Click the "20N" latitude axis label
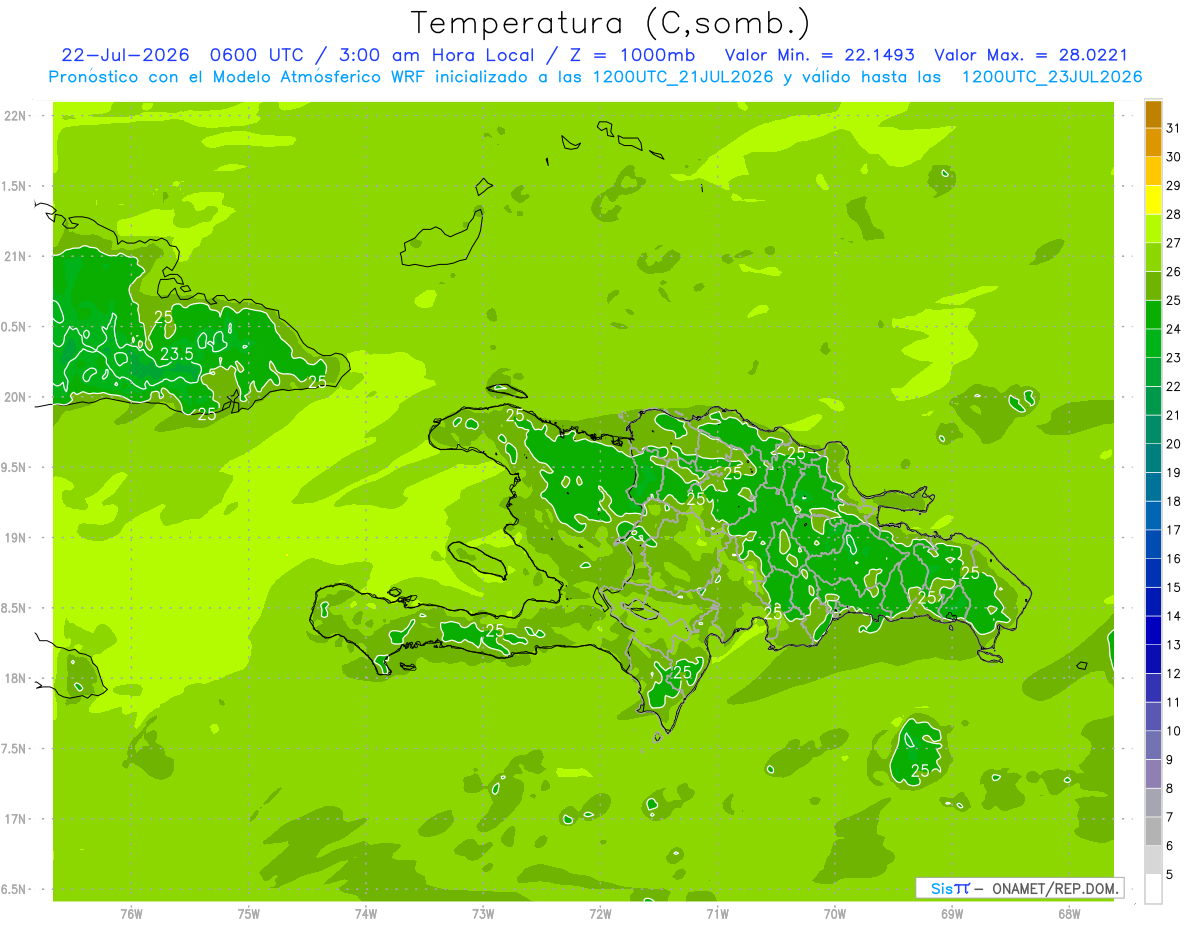 tap(15, 397)
